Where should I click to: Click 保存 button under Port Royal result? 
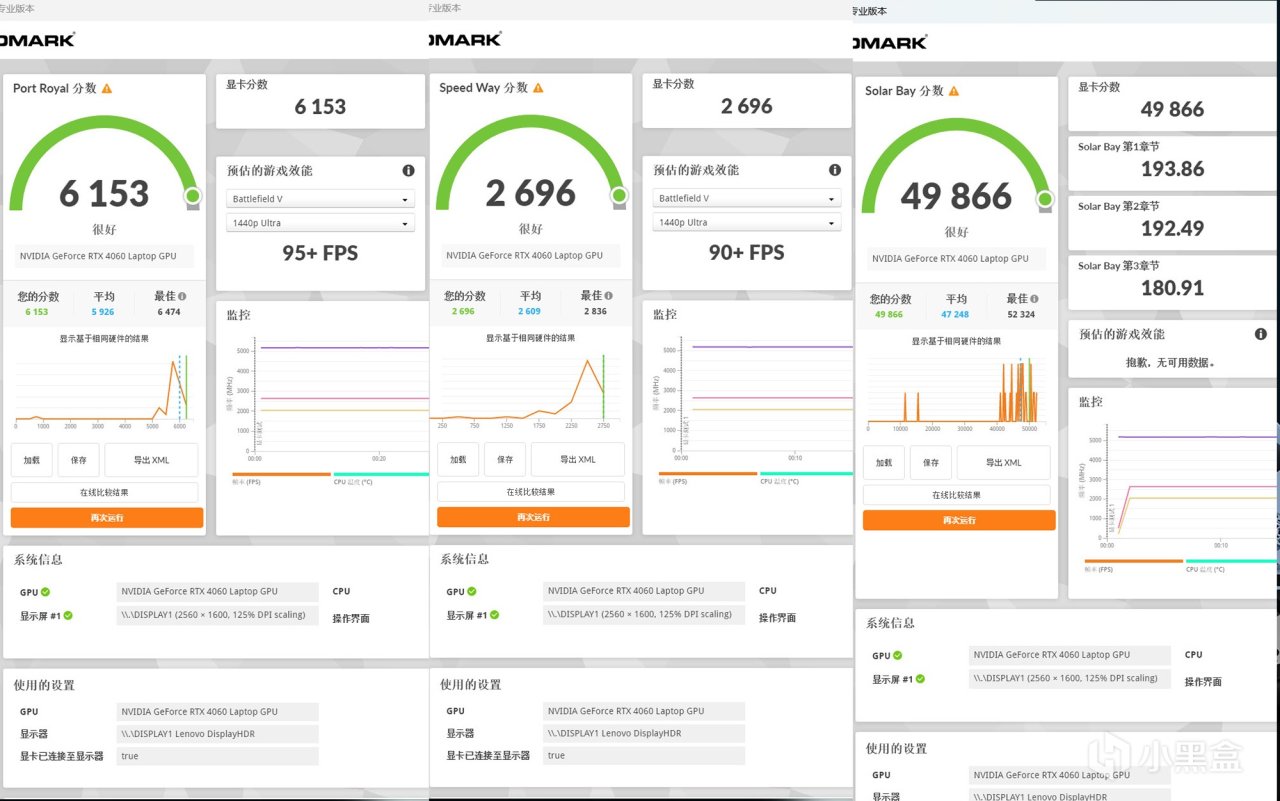[x=78, y=460]
